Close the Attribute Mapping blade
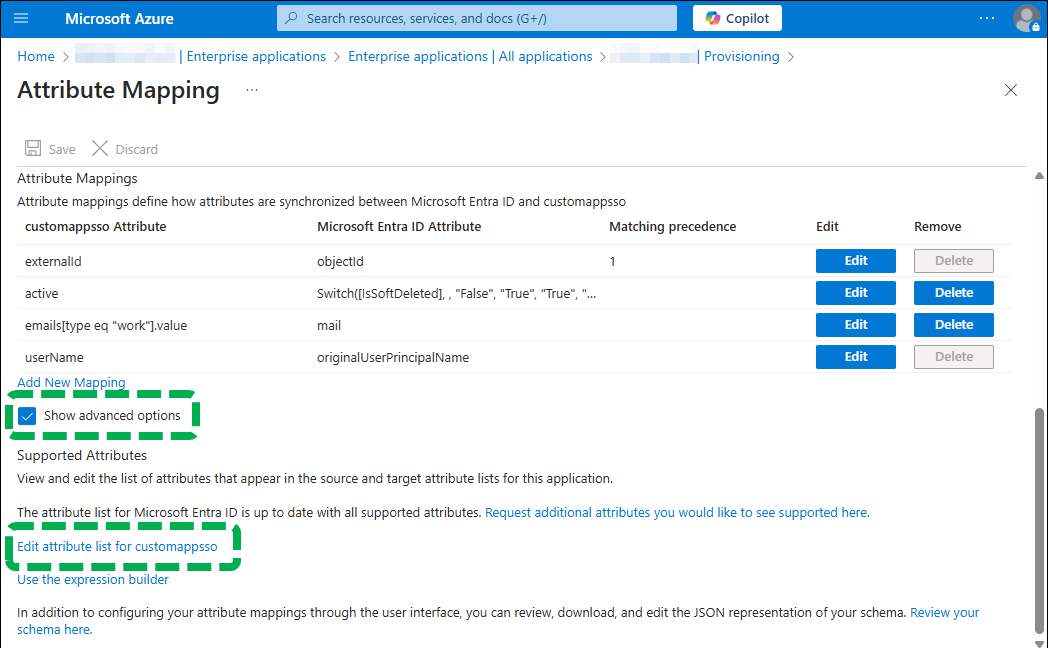 pyautogui.click(x=1010, y=90)
